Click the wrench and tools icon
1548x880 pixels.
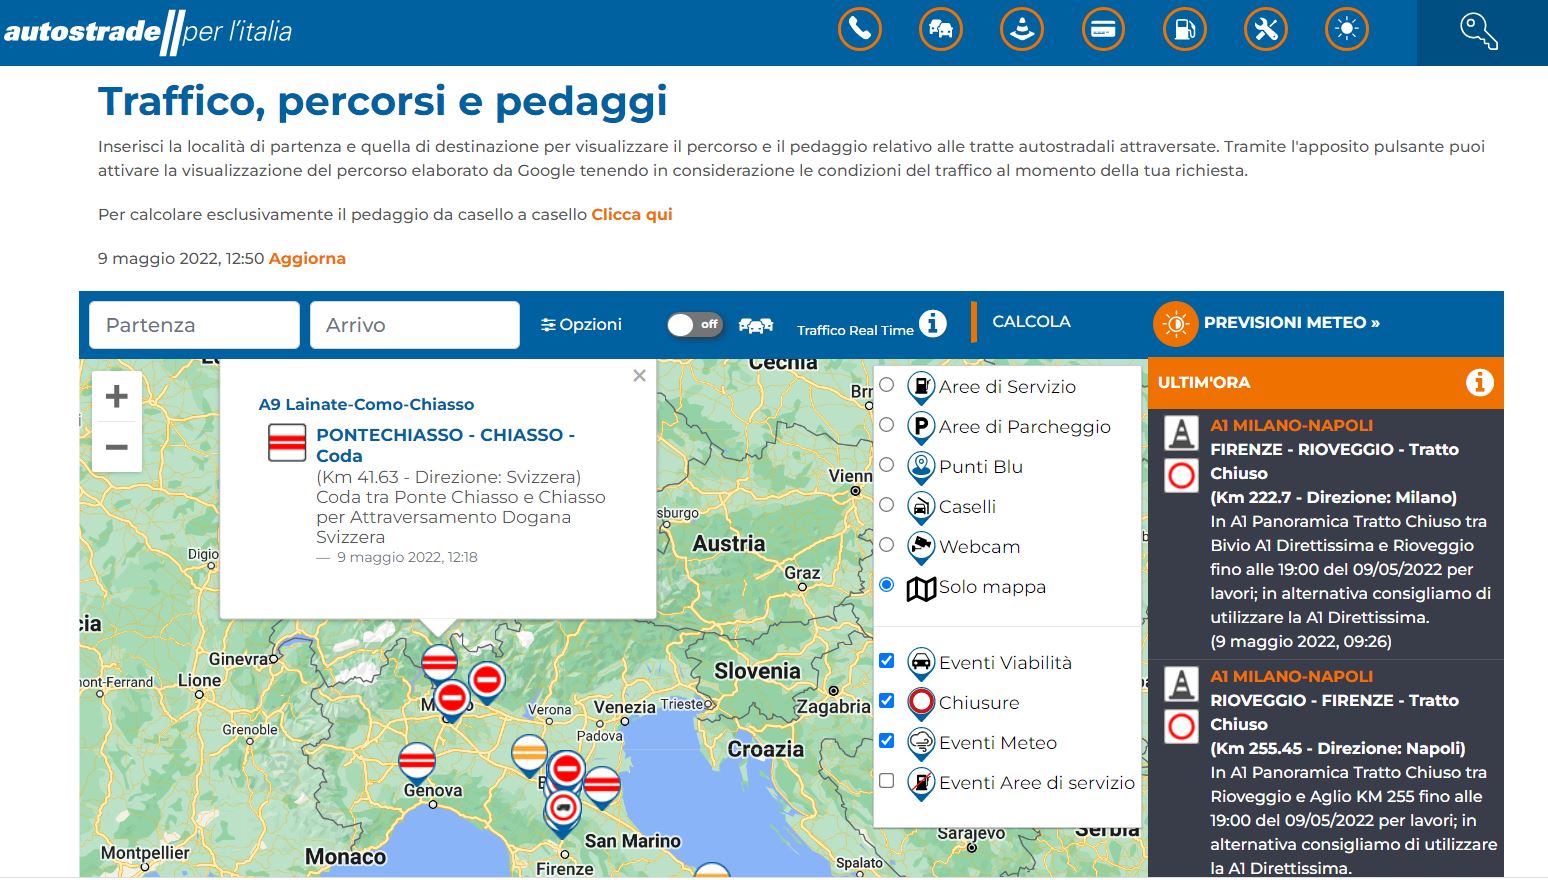(x=1265, y=29)
